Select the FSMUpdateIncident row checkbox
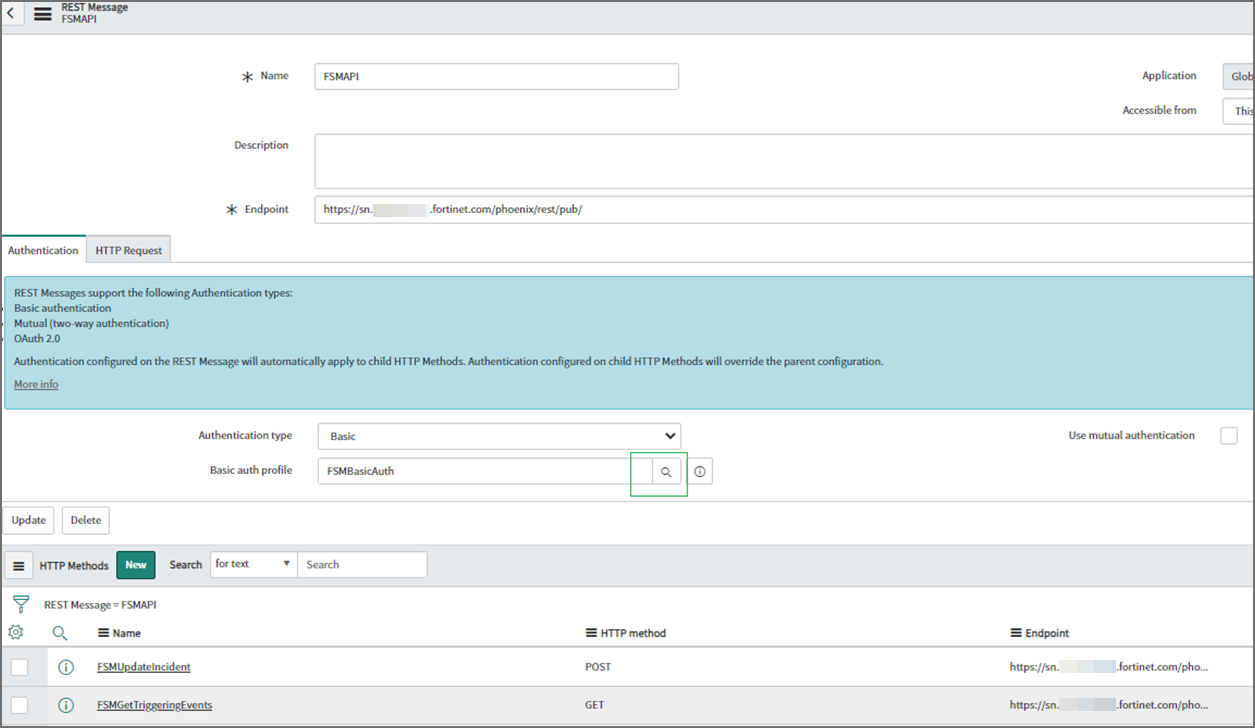The width and height of the screenshot is (1255, 728). [x=20, y=667]
